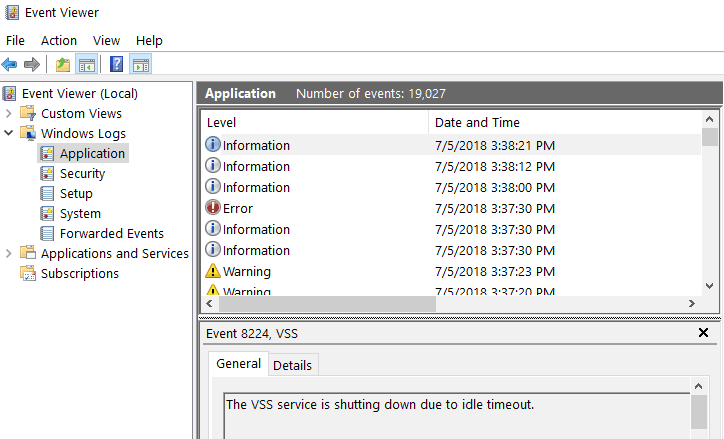The image size is (724, 439).
Task: Select the first Warning event icon
Action: (212, 271)
